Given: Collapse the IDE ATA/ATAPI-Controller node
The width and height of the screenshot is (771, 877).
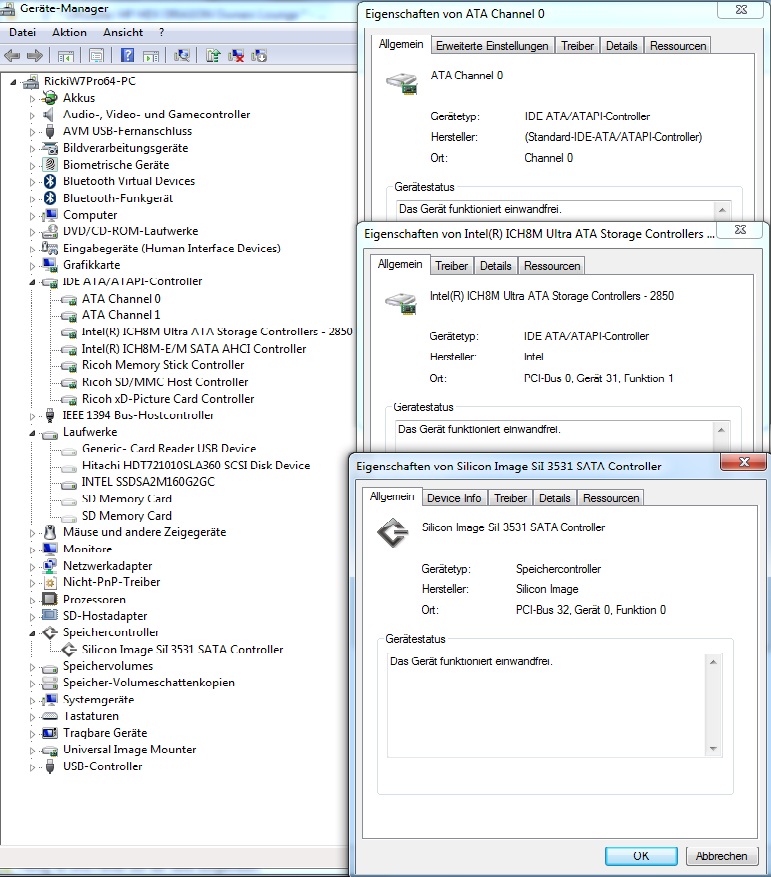Looking at the screenshot, I should (x=32, y=282).
